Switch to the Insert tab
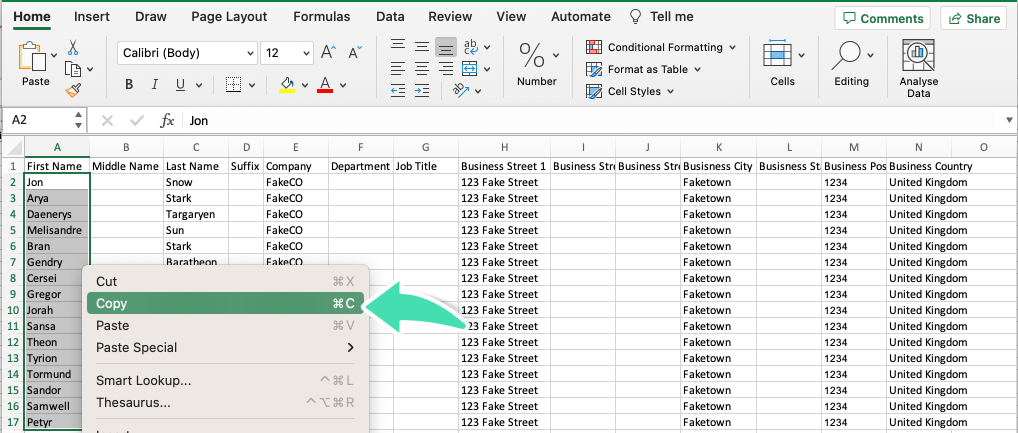The image size is (1018, 433). (92, 17)
